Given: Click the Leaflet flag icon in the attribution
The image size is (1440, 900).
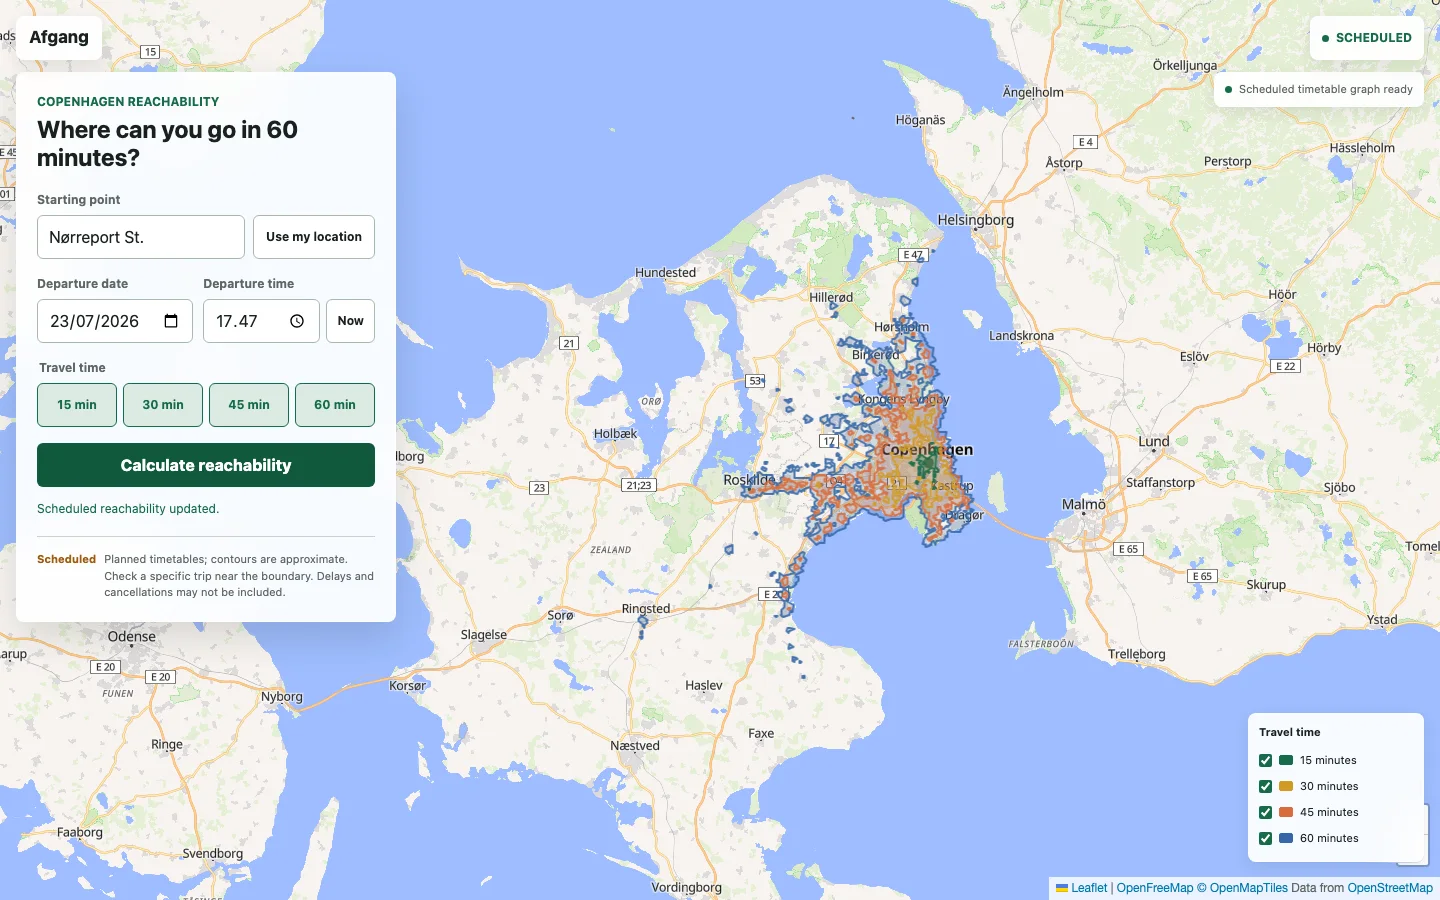Looking at the screenshot, I should (x=1062, y=888).
